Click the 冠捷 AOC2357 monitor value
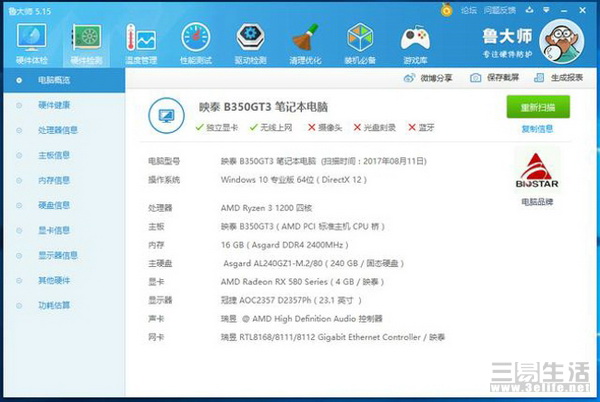 pos(291,300)
